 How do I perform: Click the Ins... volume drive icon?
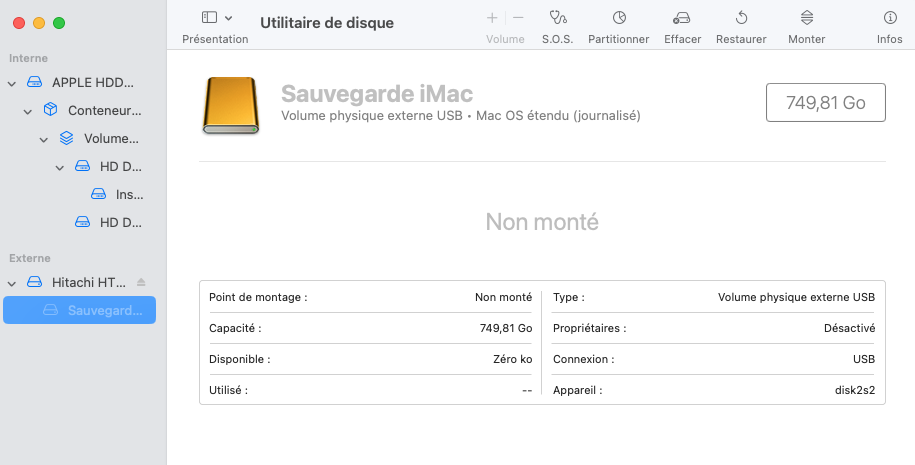(99, 194)
